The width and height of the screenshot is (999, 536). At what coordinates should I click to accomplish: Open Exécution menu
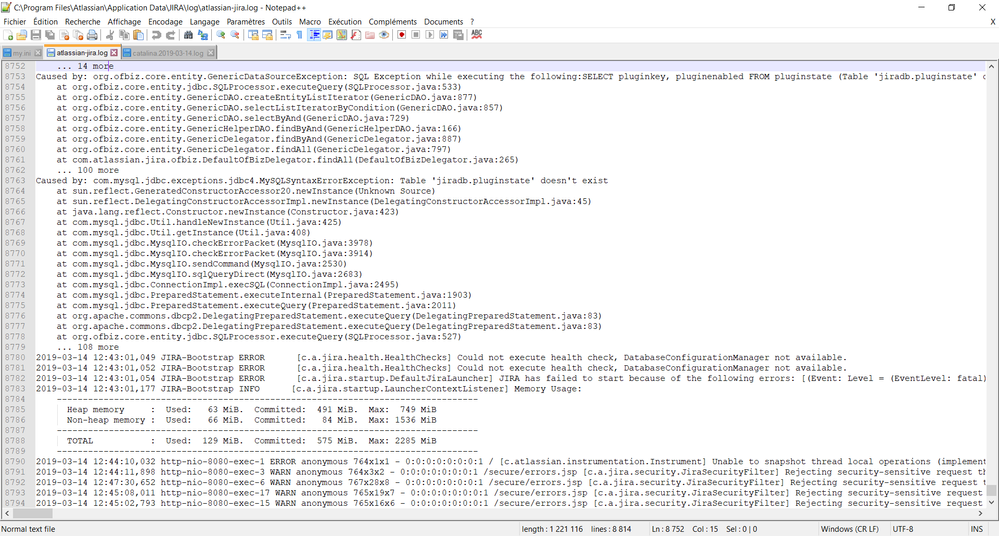(345, 22)
